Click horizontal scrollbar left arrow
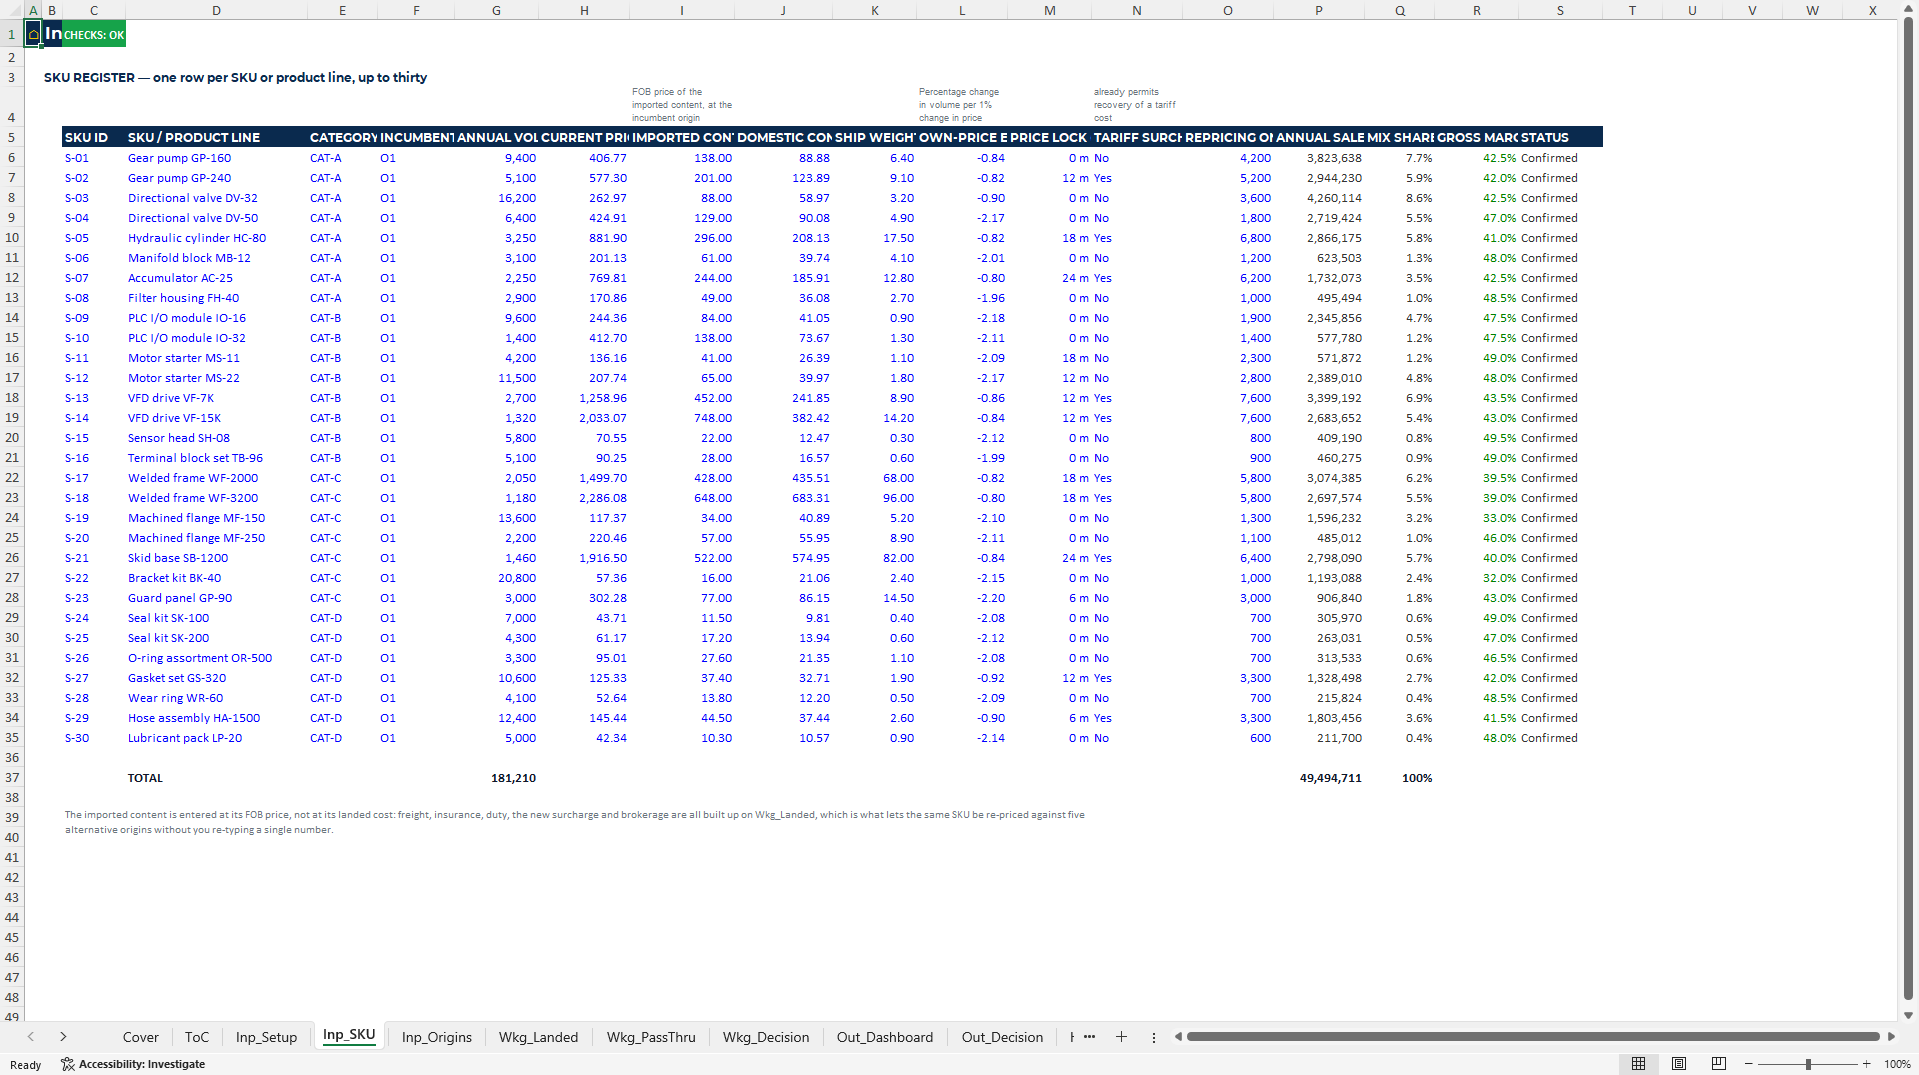 (1178, 1037)
